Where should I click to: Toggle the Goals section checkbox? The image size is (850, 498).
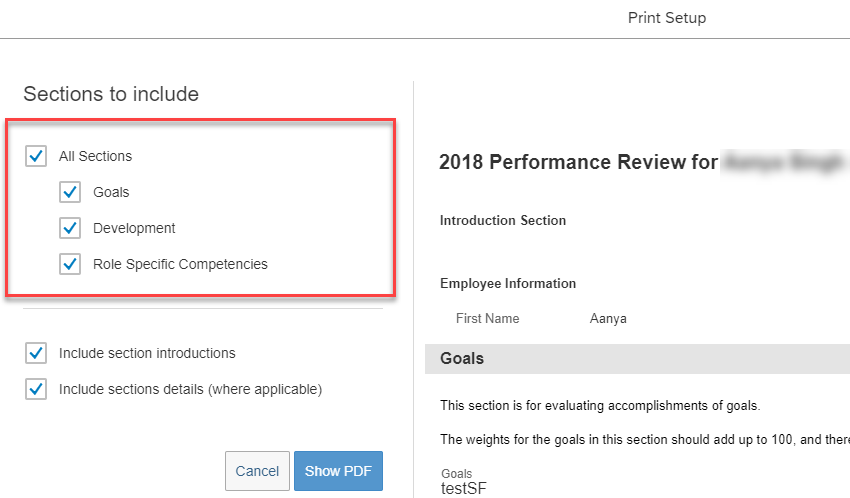[x=70, y=192]
